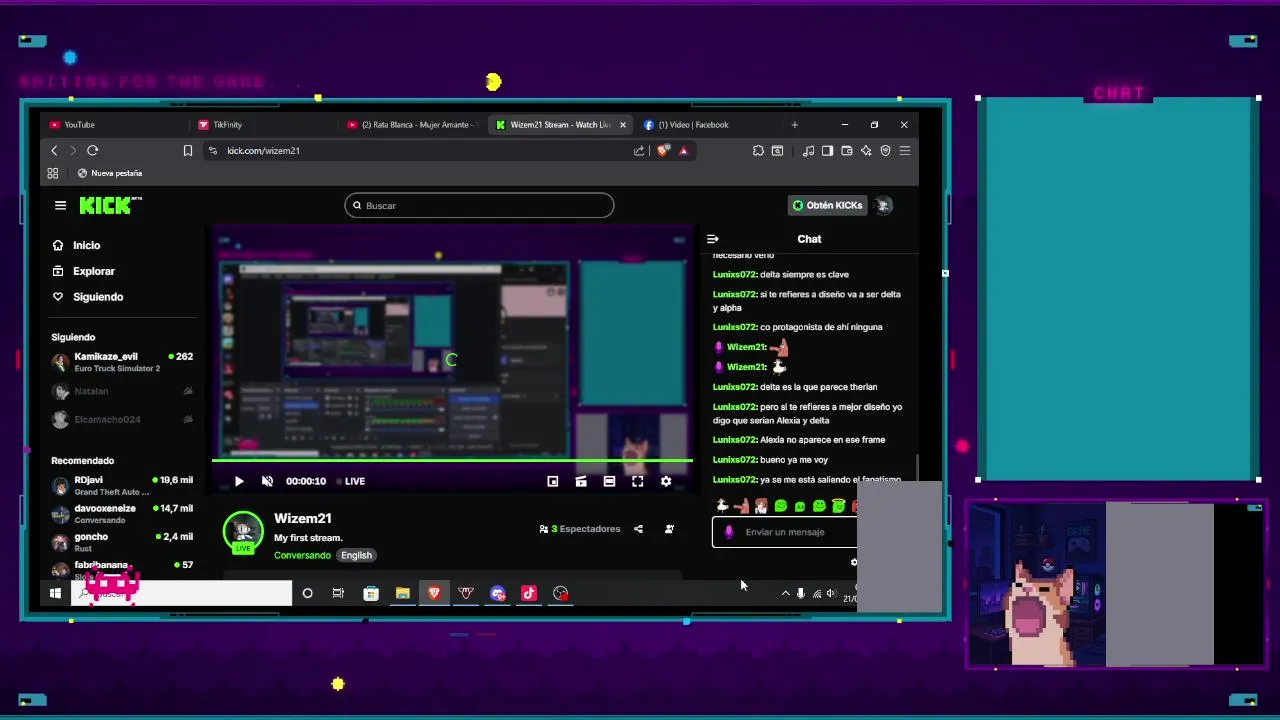The image size is (1280, 720).
Task: Collapse the chat panel arrow icon
Action: tap(712, 239)
